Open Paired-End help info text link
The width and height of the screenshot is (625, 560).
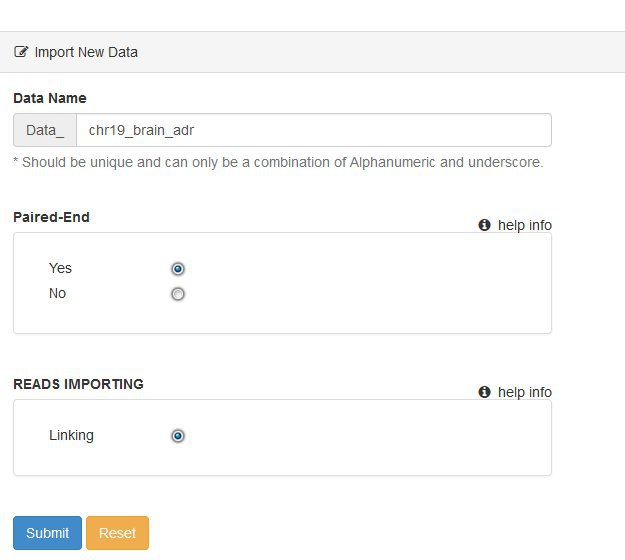pyautogui.click(x=525, y=225)
